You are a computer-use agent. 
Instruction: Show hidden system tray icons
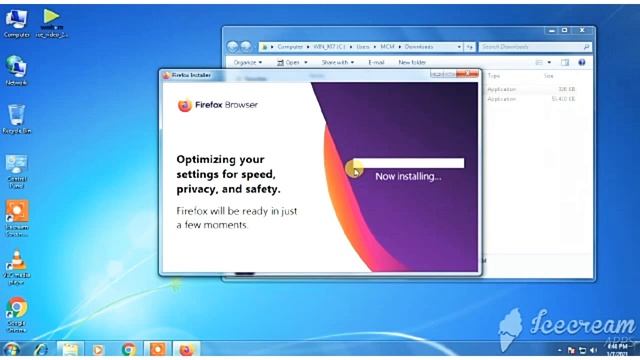[x=559, y=351]
